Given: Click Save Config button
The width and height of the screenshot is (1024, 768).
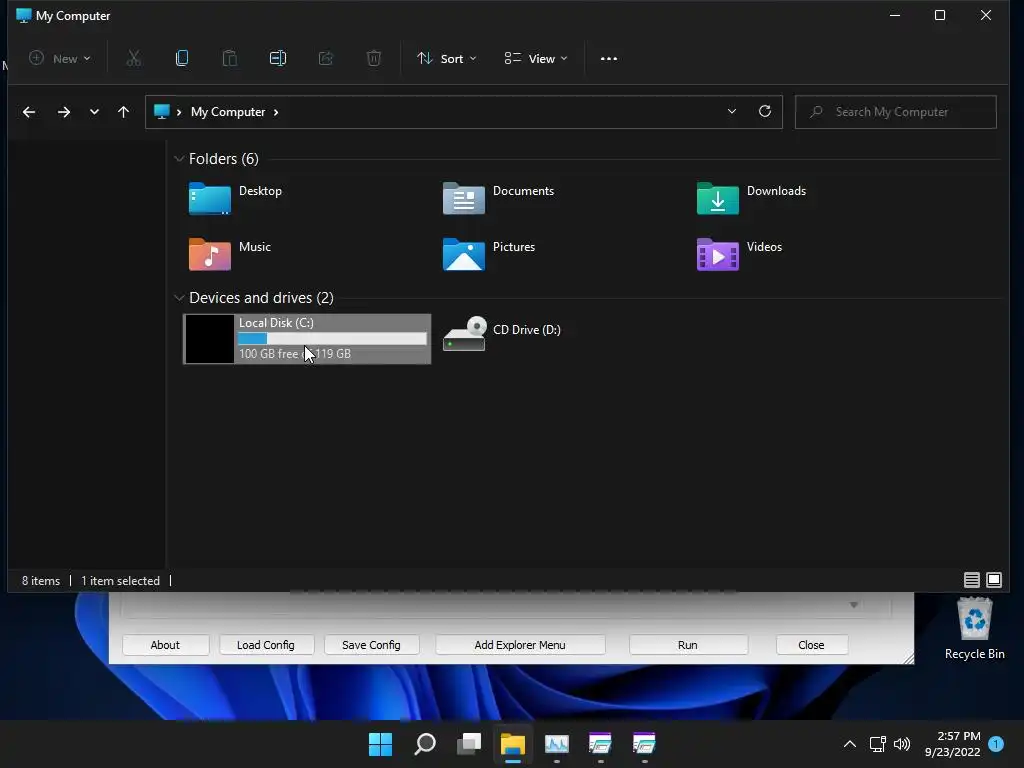Looking at the screenshot, I should coord(371,645).
